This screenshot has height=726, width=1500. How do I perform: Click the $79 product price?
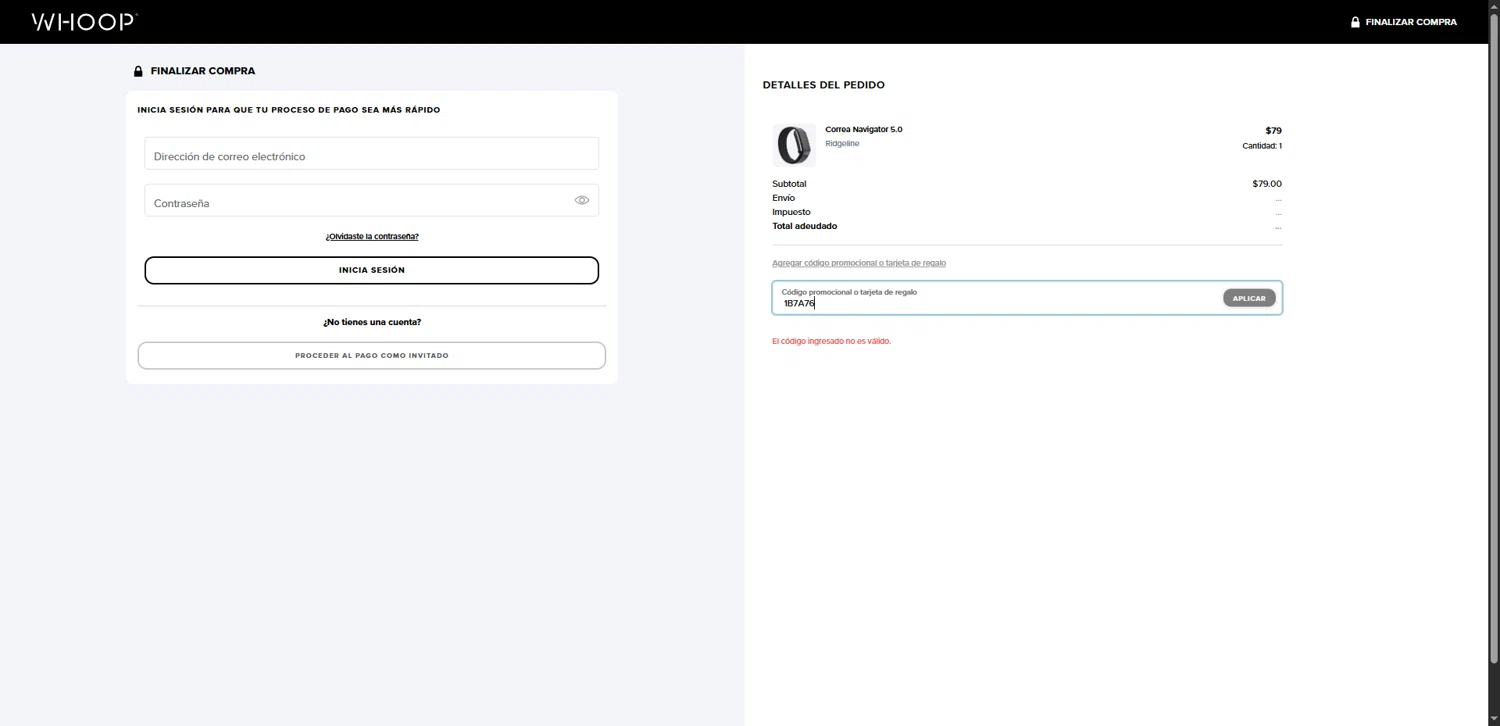[x=1273, y=131]
